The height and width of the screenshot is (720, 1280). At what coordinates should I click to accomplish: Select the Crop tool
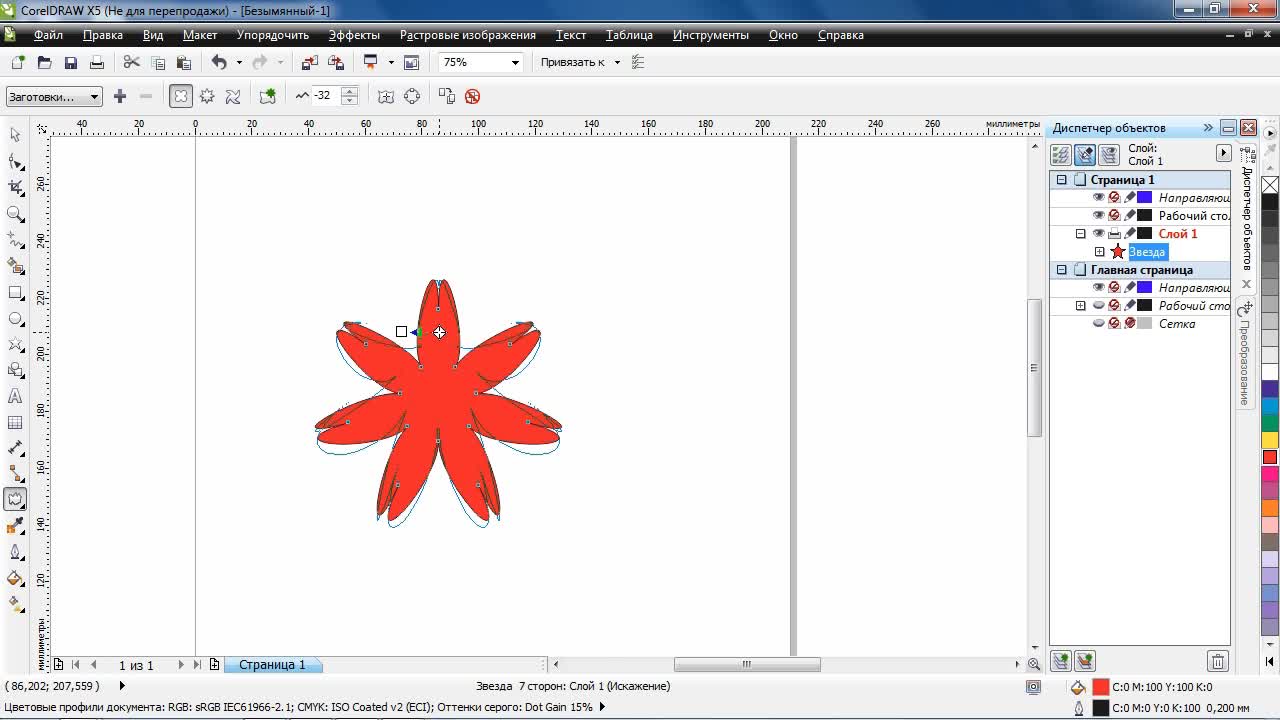coord(15,187)
